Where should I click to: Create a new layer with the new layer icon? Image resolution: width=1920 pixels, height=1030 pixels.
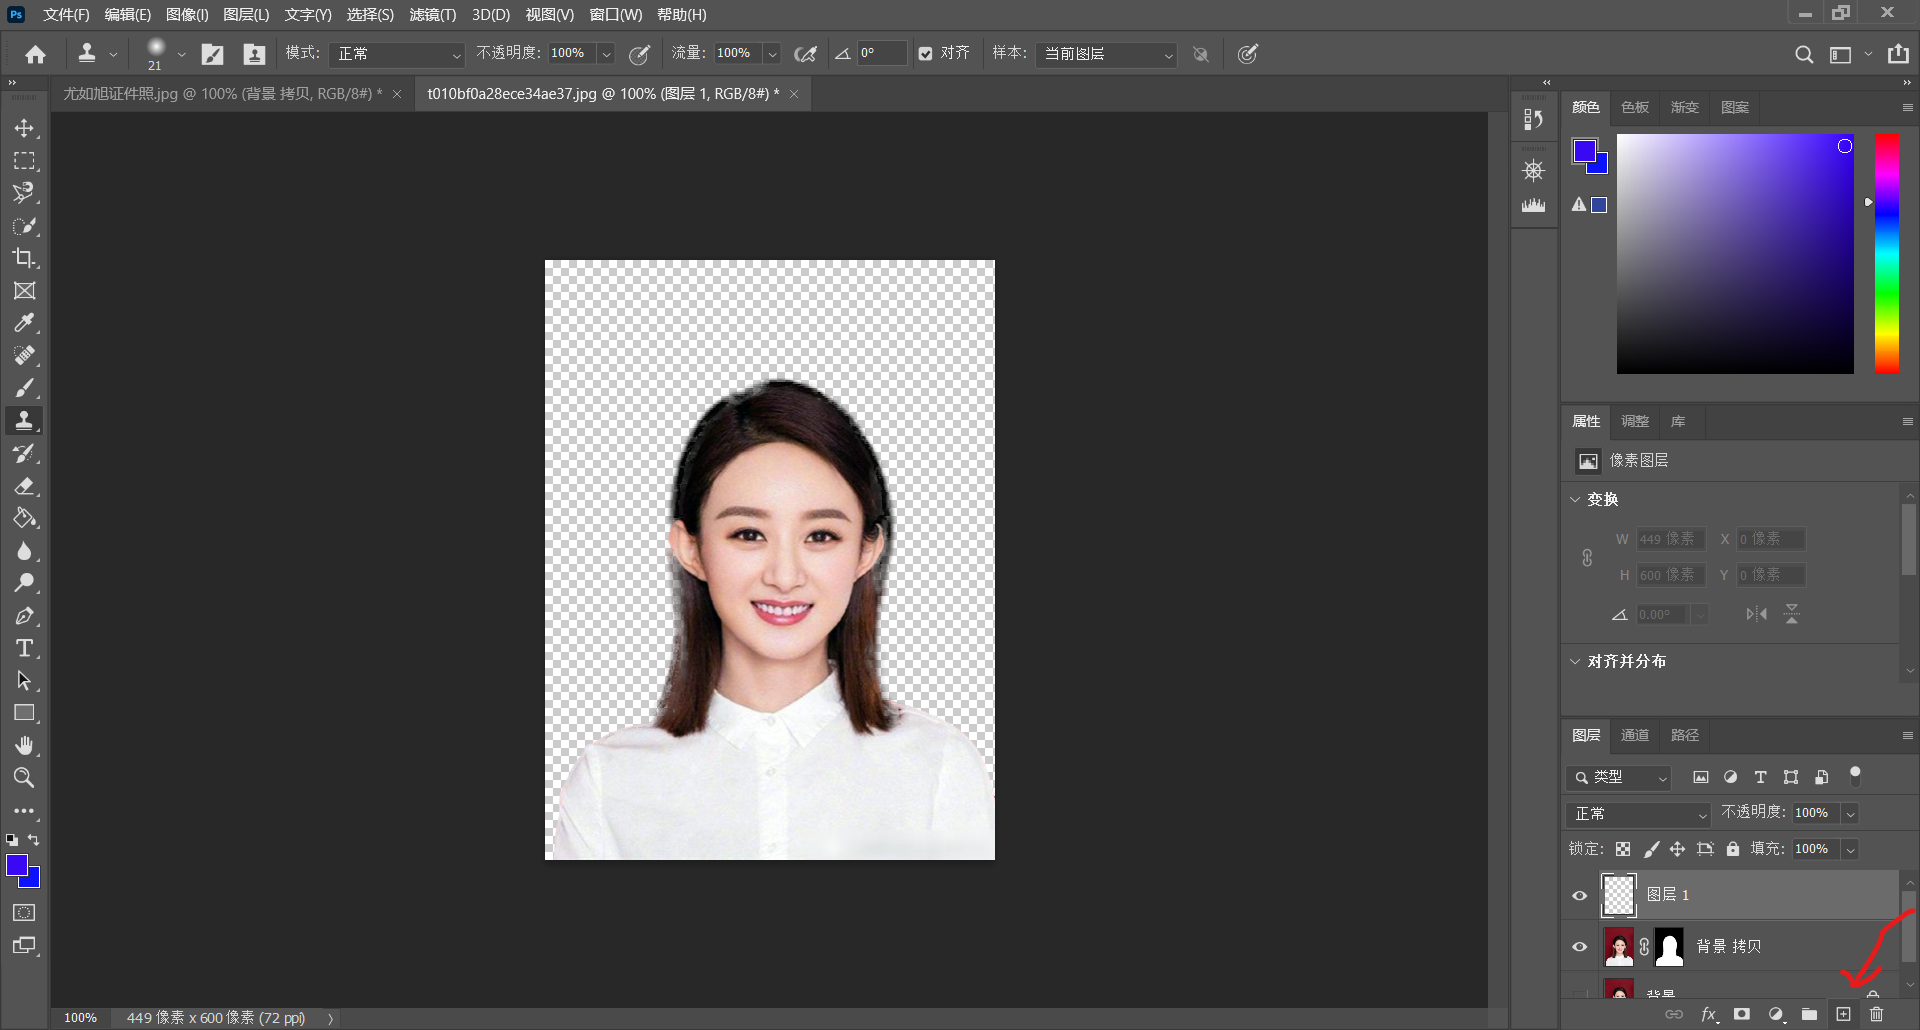(x=1845, y=1014)
